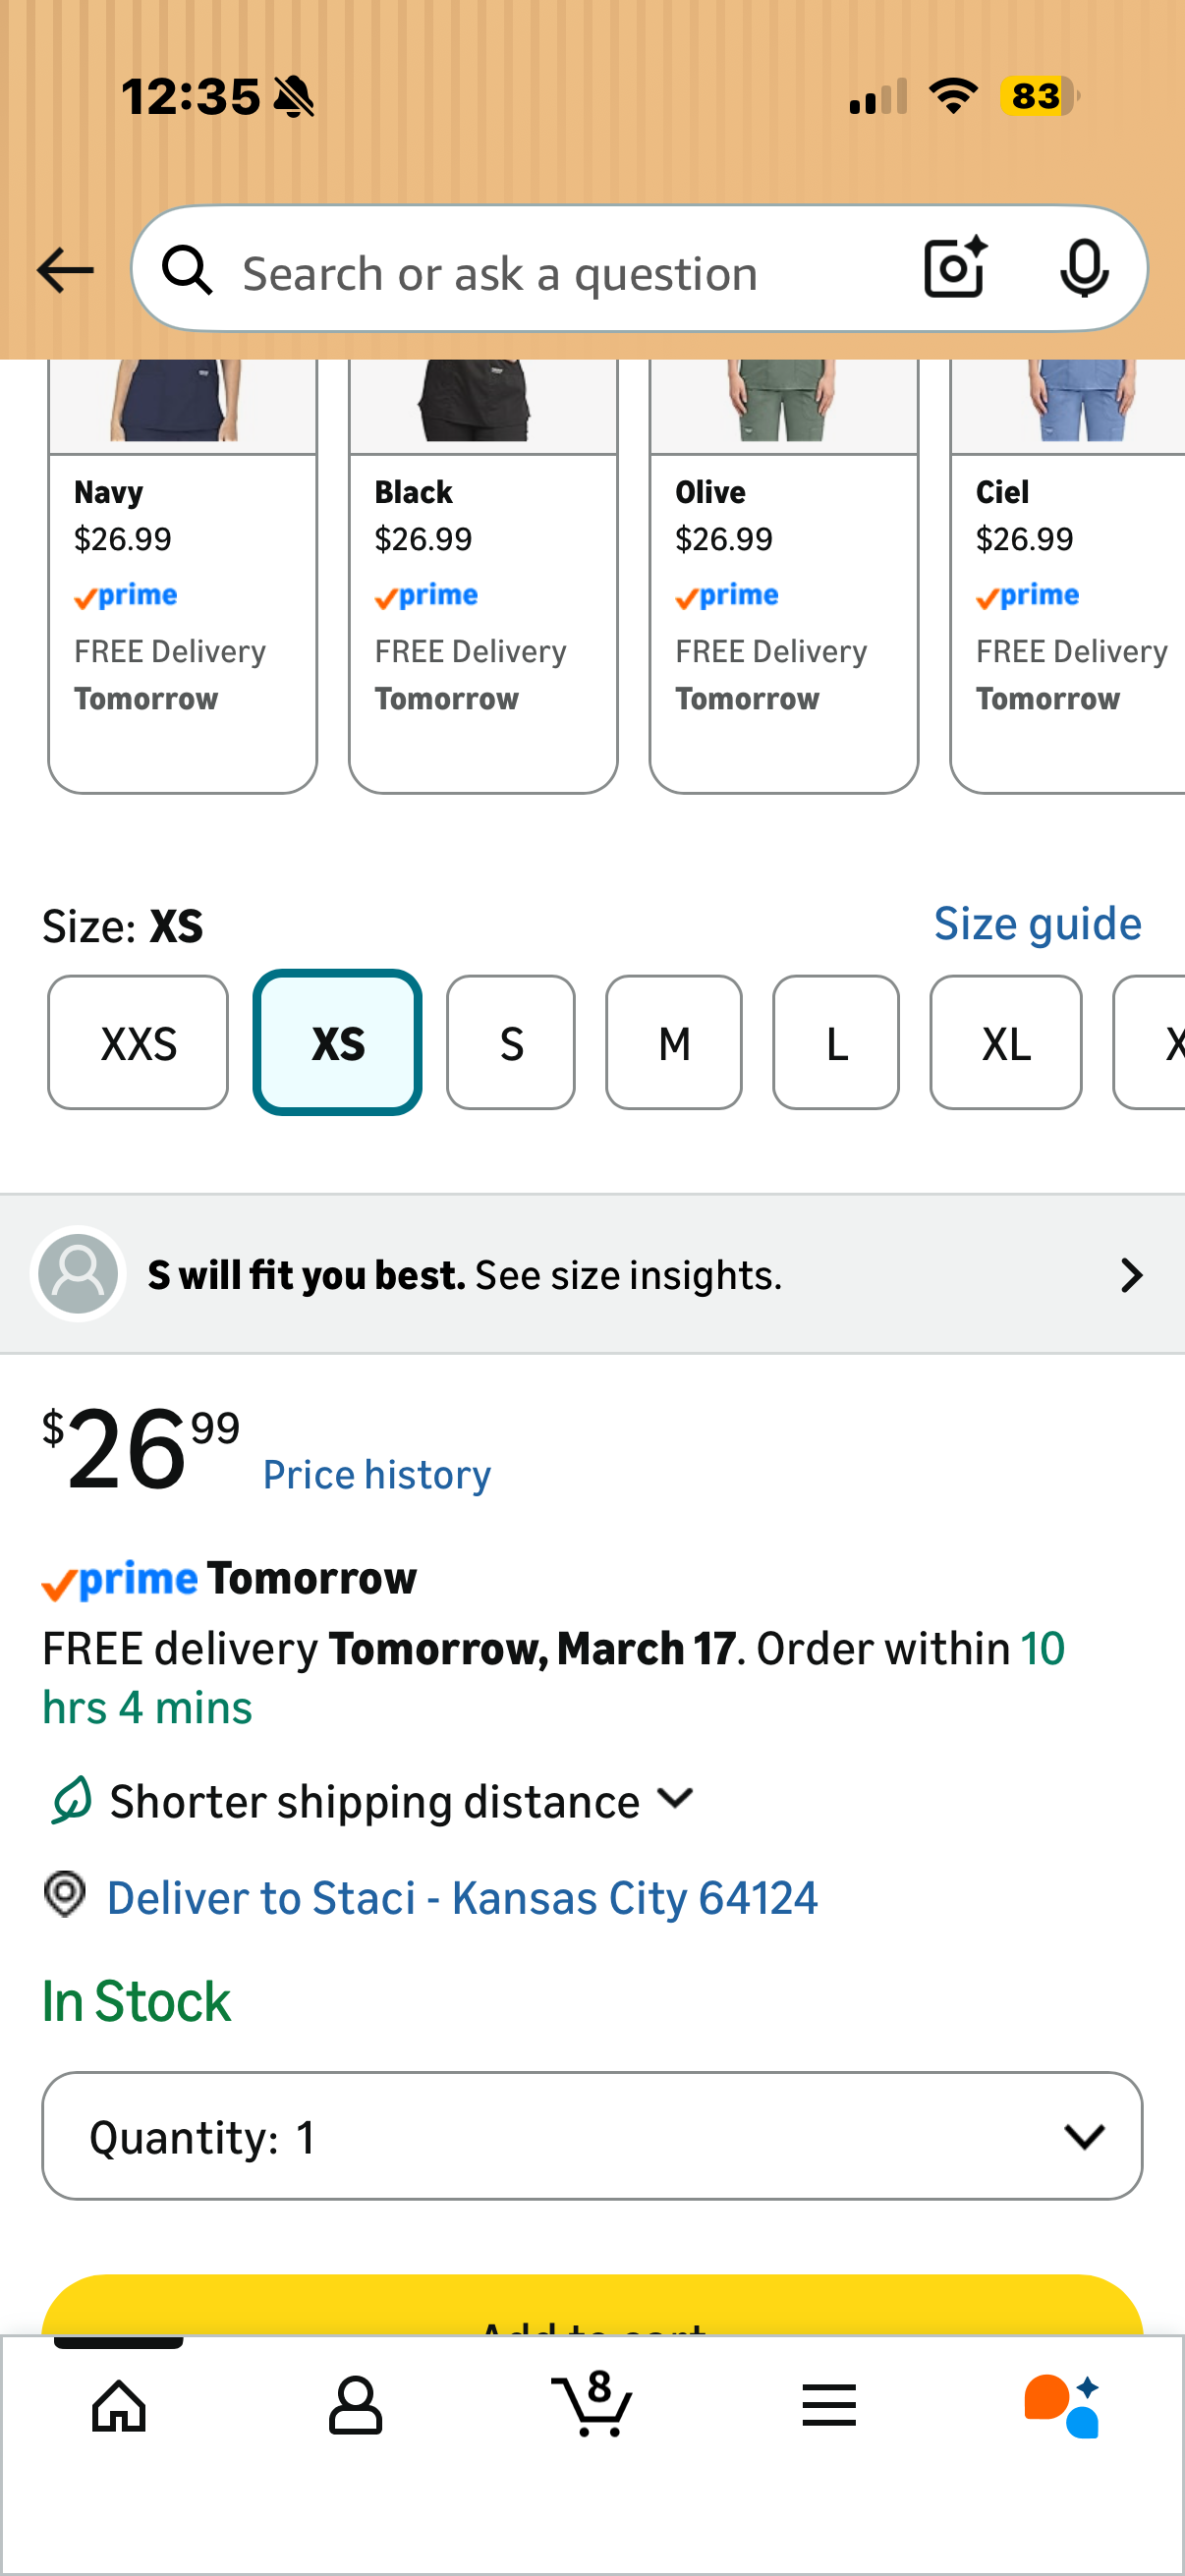
Task: Go to Home tab icon
Action: (119, 2405)
